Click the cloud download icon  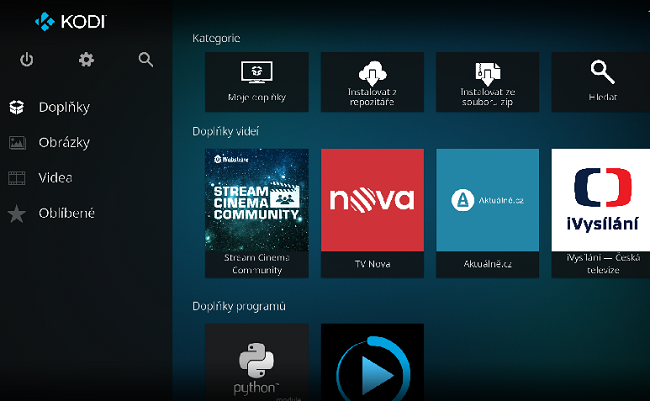click(x=372, y=73)
